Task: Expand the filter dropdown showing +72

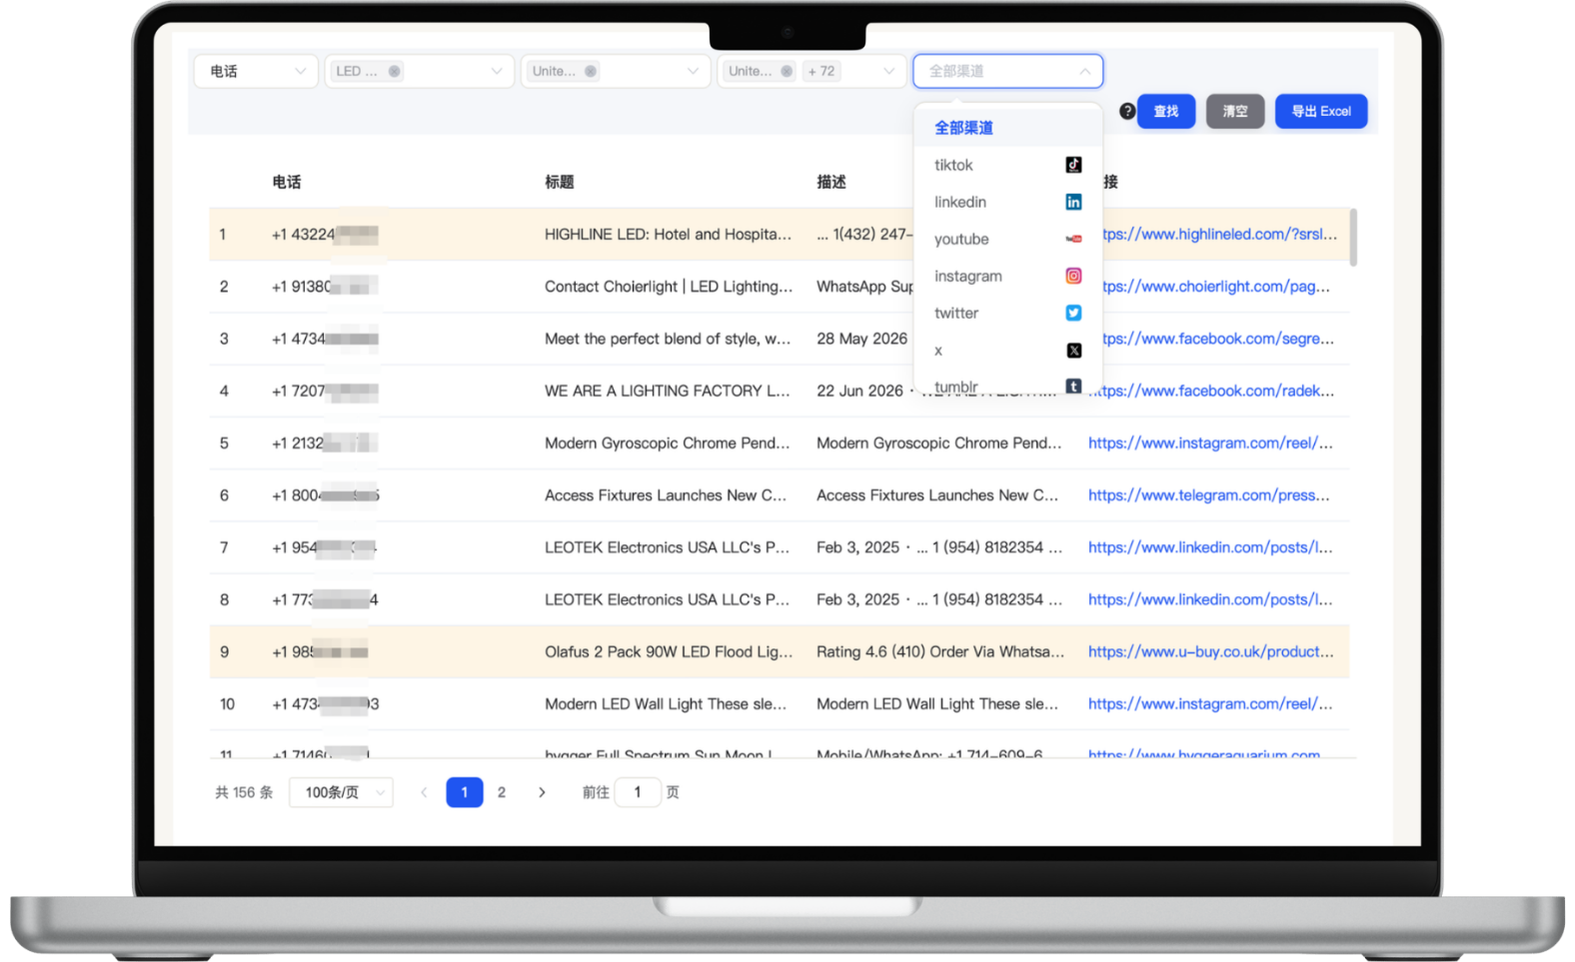Action: tap(811, 71)
